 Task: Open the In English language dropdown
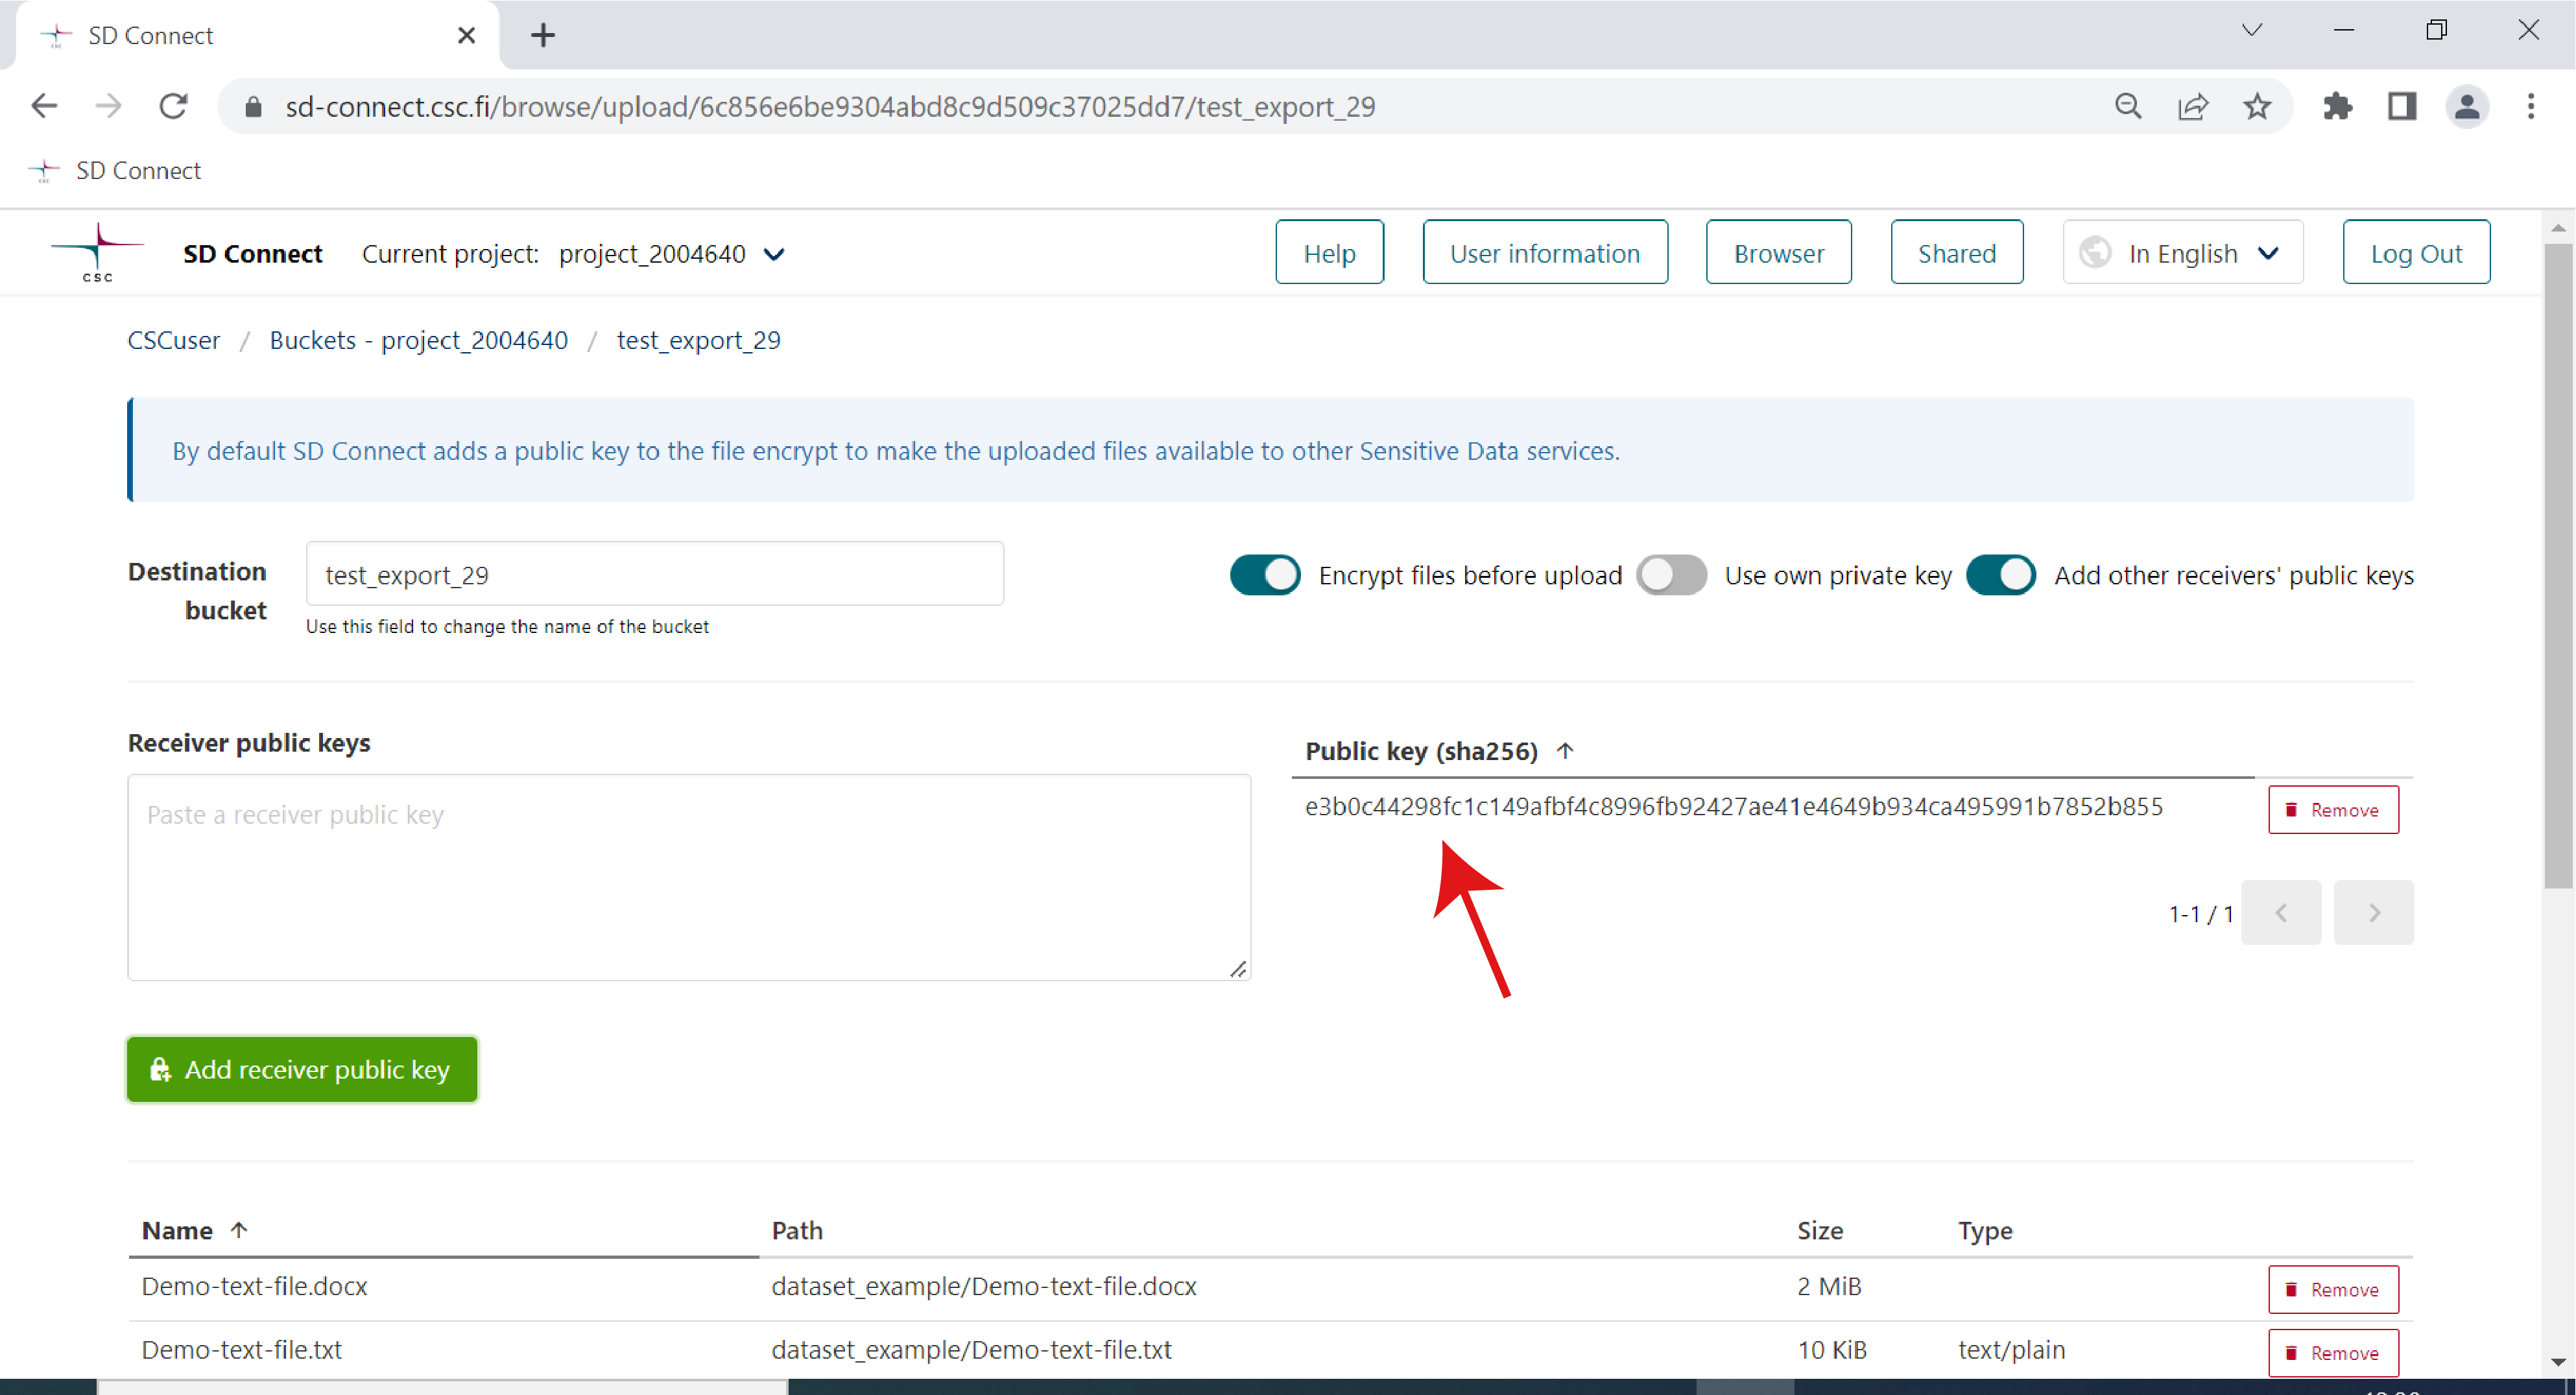(2183, 253)
